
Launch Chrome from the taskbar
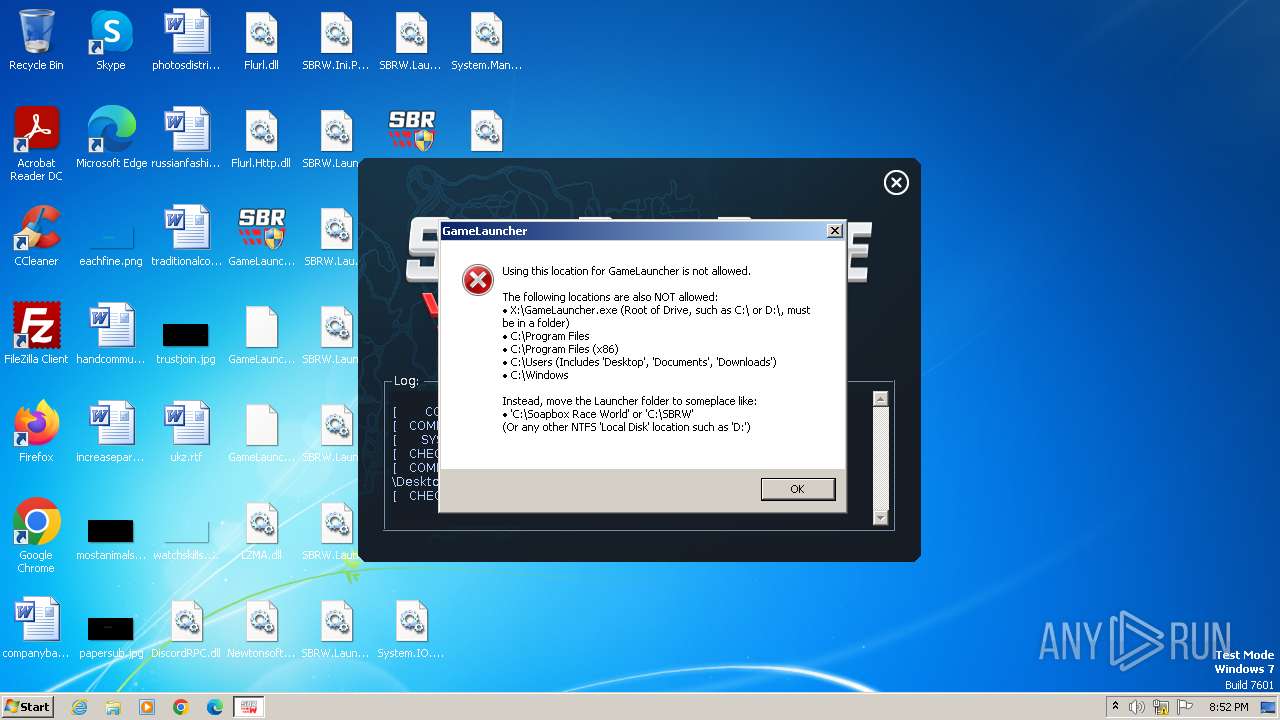[181, 707]
